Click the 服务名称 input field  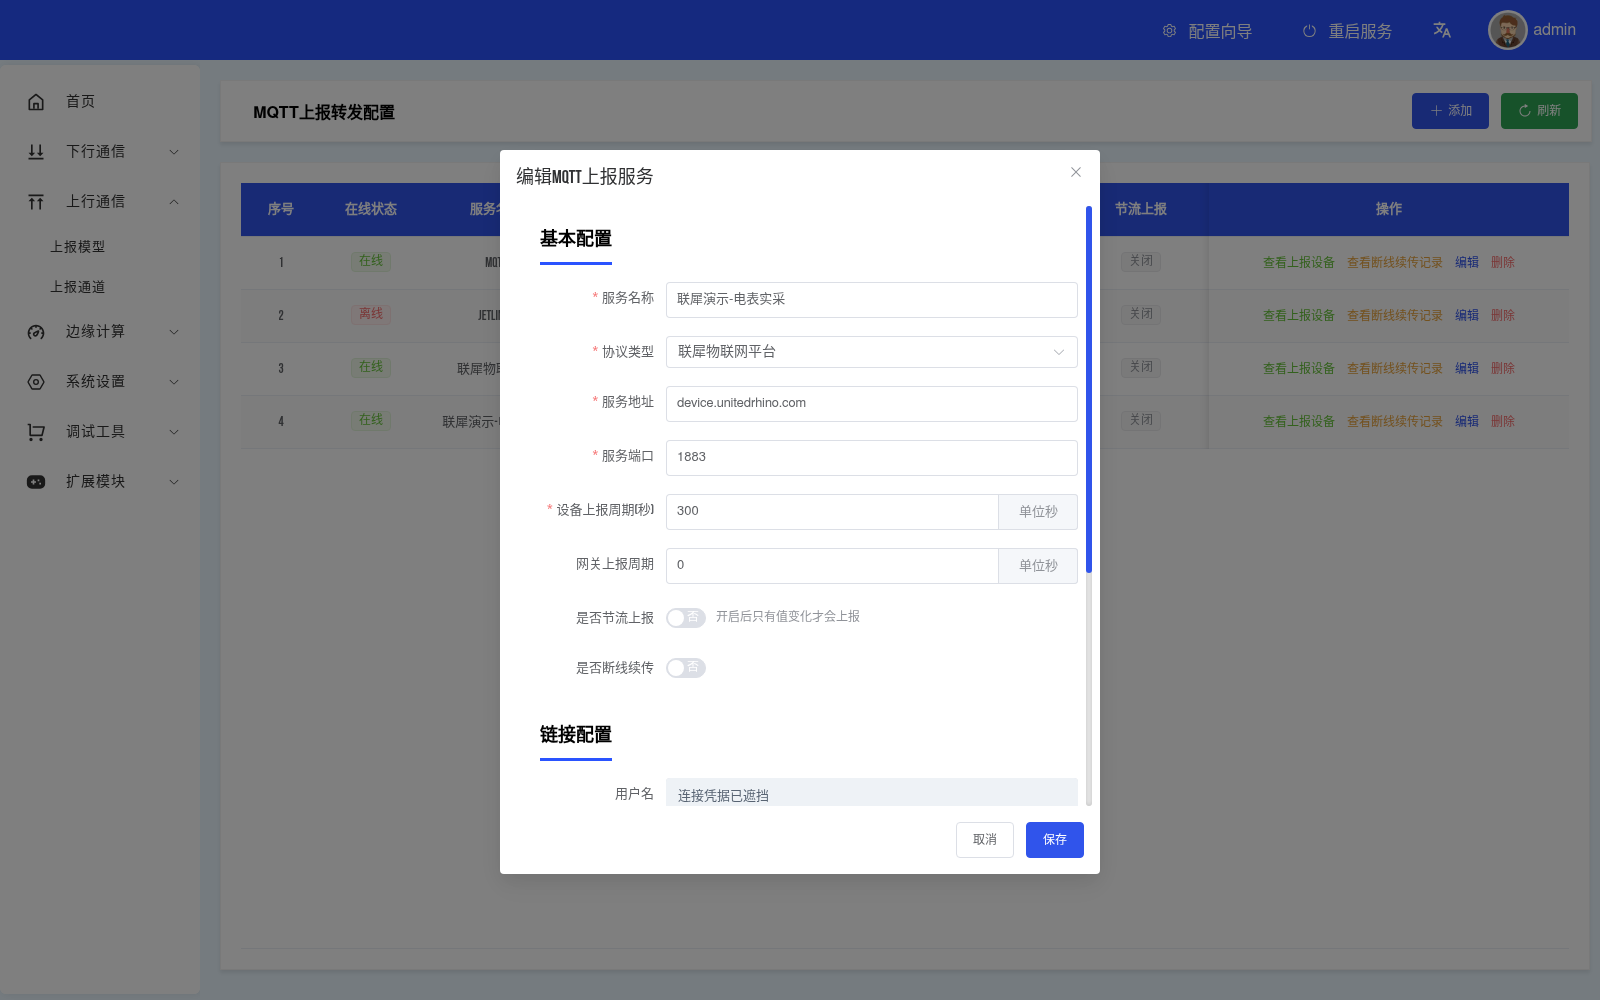pos(872,299)
